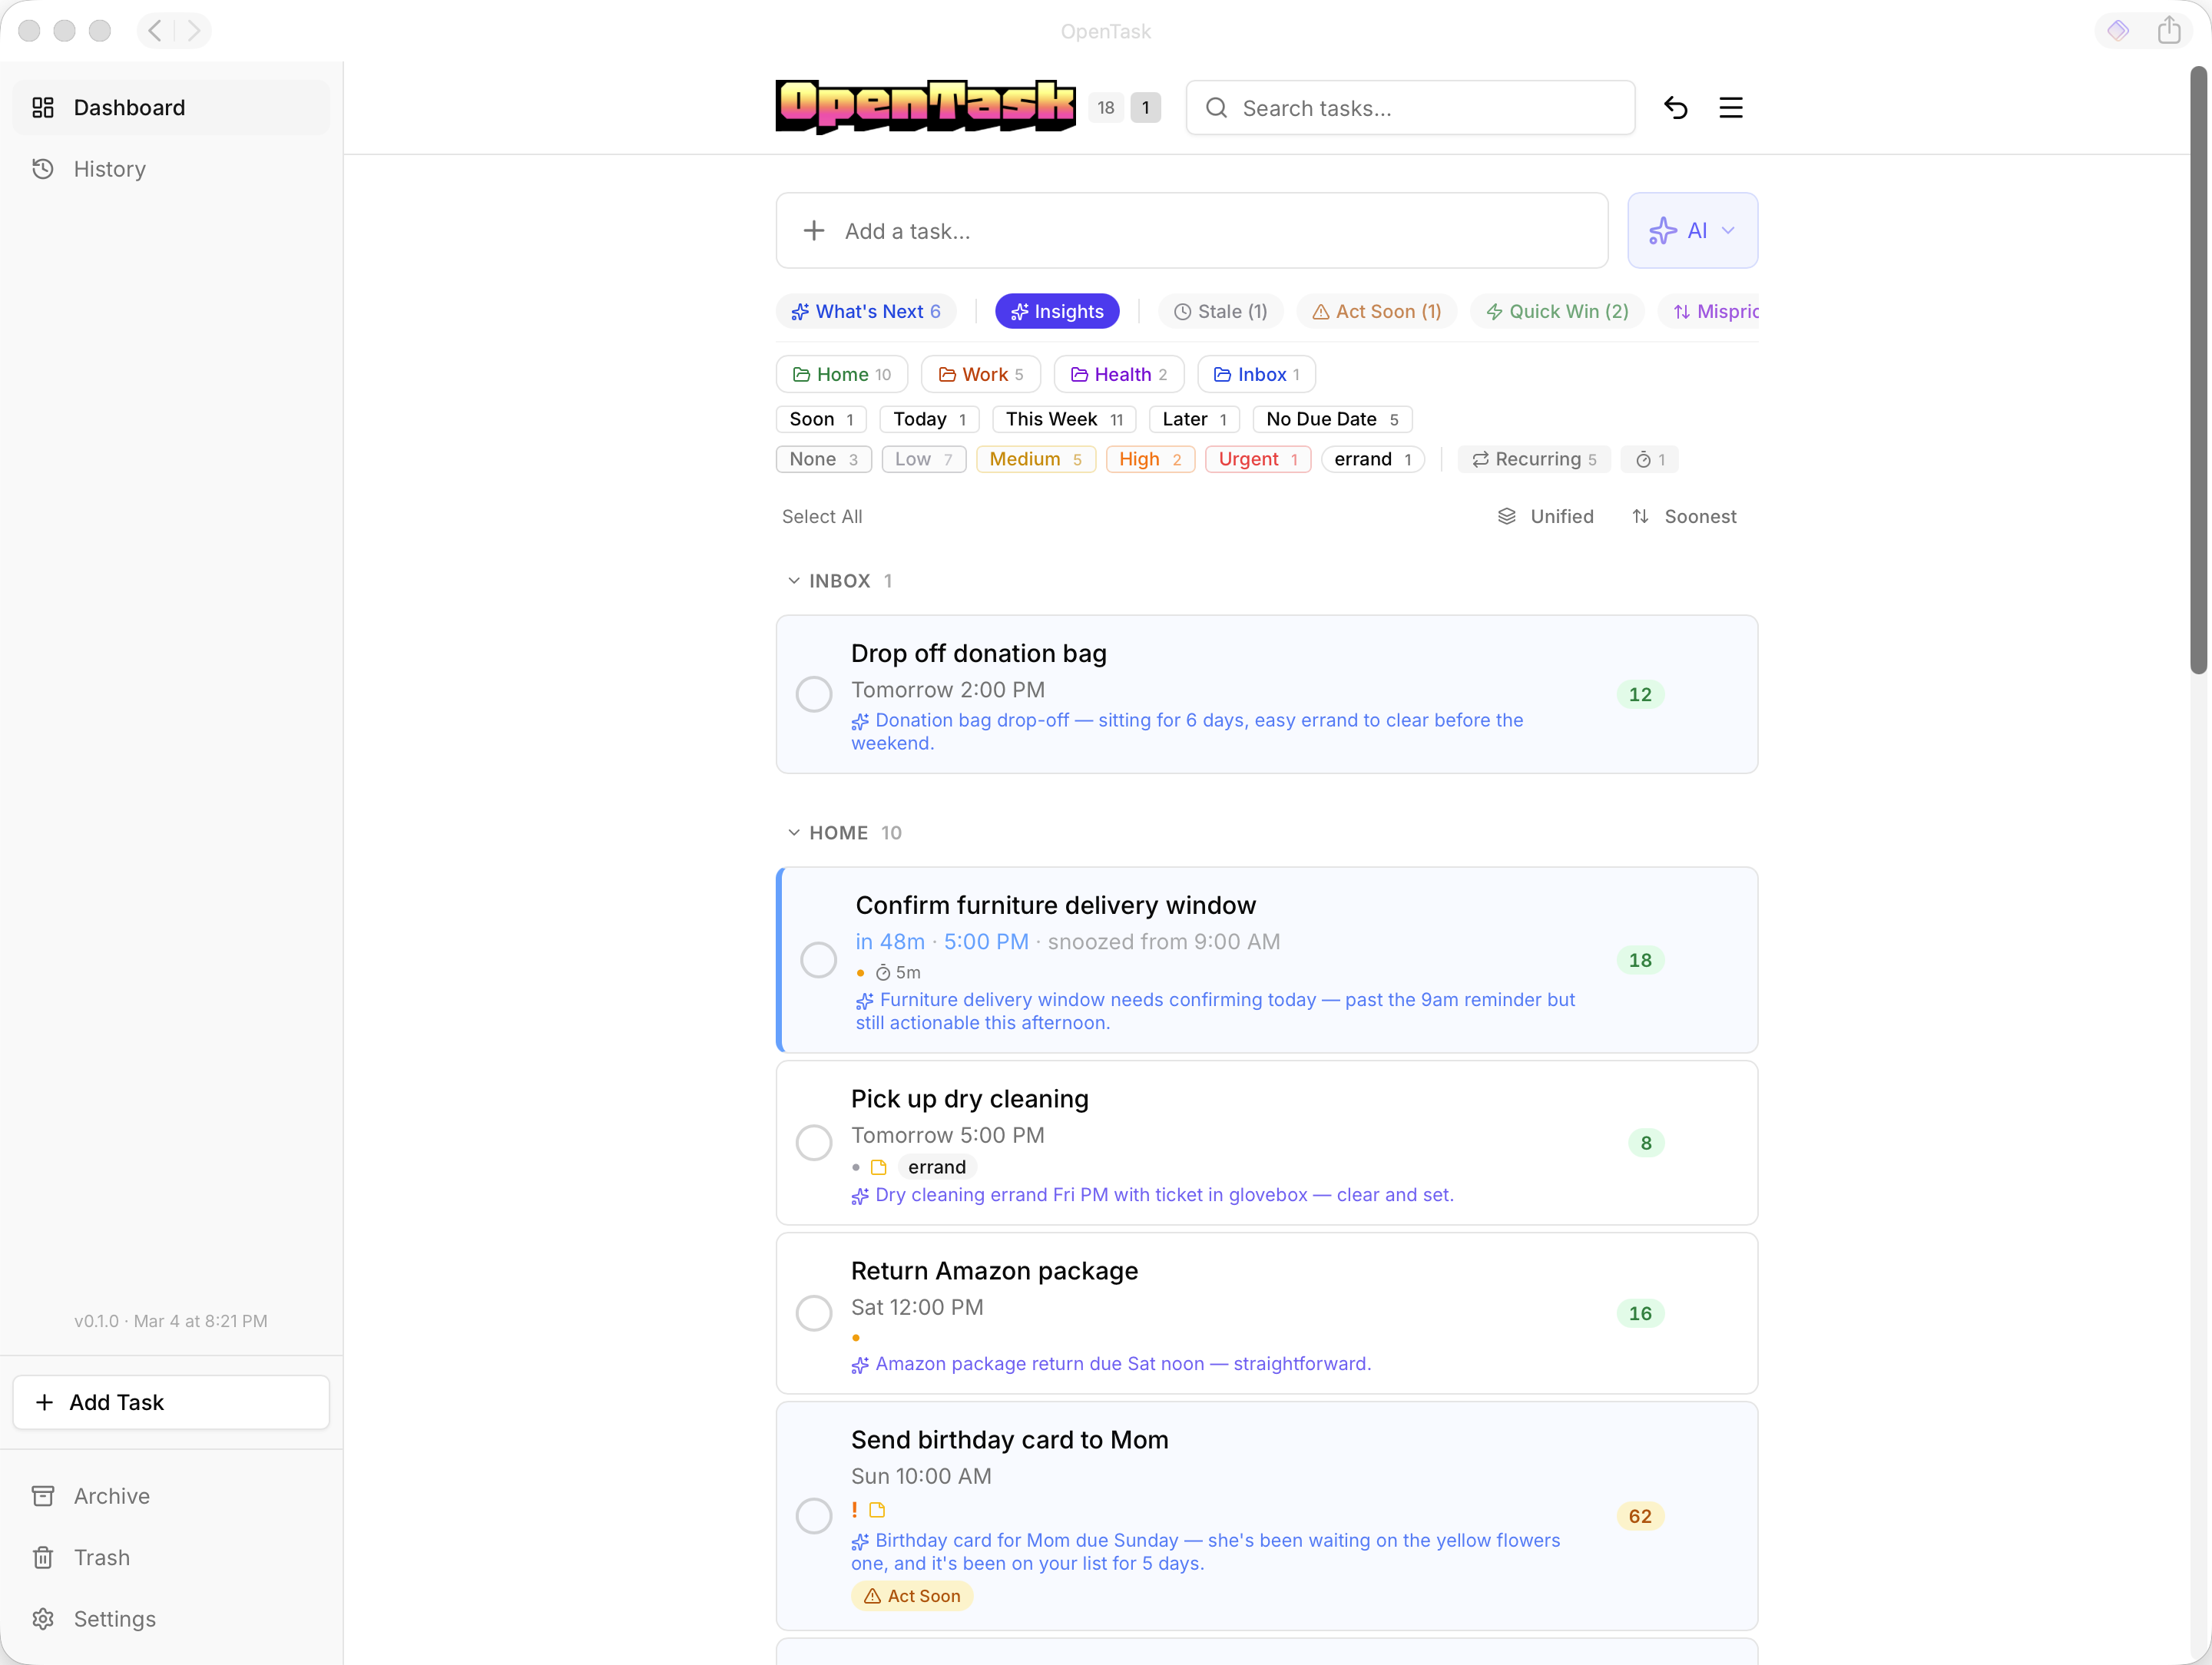Click the note icon on dry cleaning task
Screen dimensions: 2212x1665
(x=878, y=1167)
